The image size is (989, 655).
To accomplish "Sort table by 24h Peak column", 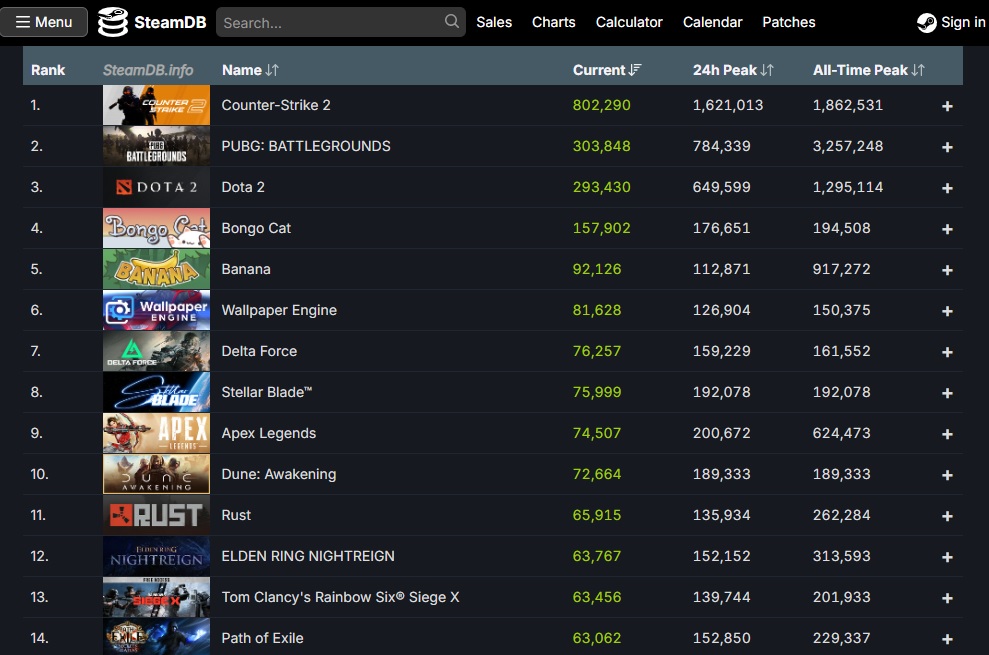I will (x=733, y=70).
